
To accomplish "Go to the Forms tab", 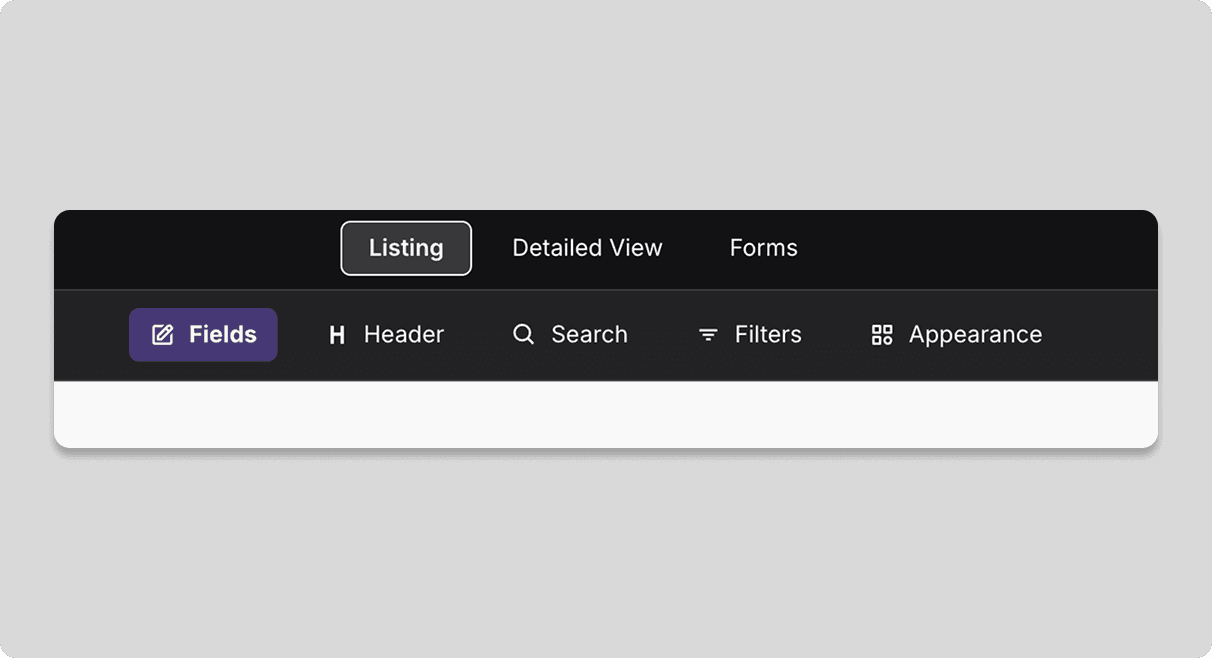I will click(x=763, y=248).
